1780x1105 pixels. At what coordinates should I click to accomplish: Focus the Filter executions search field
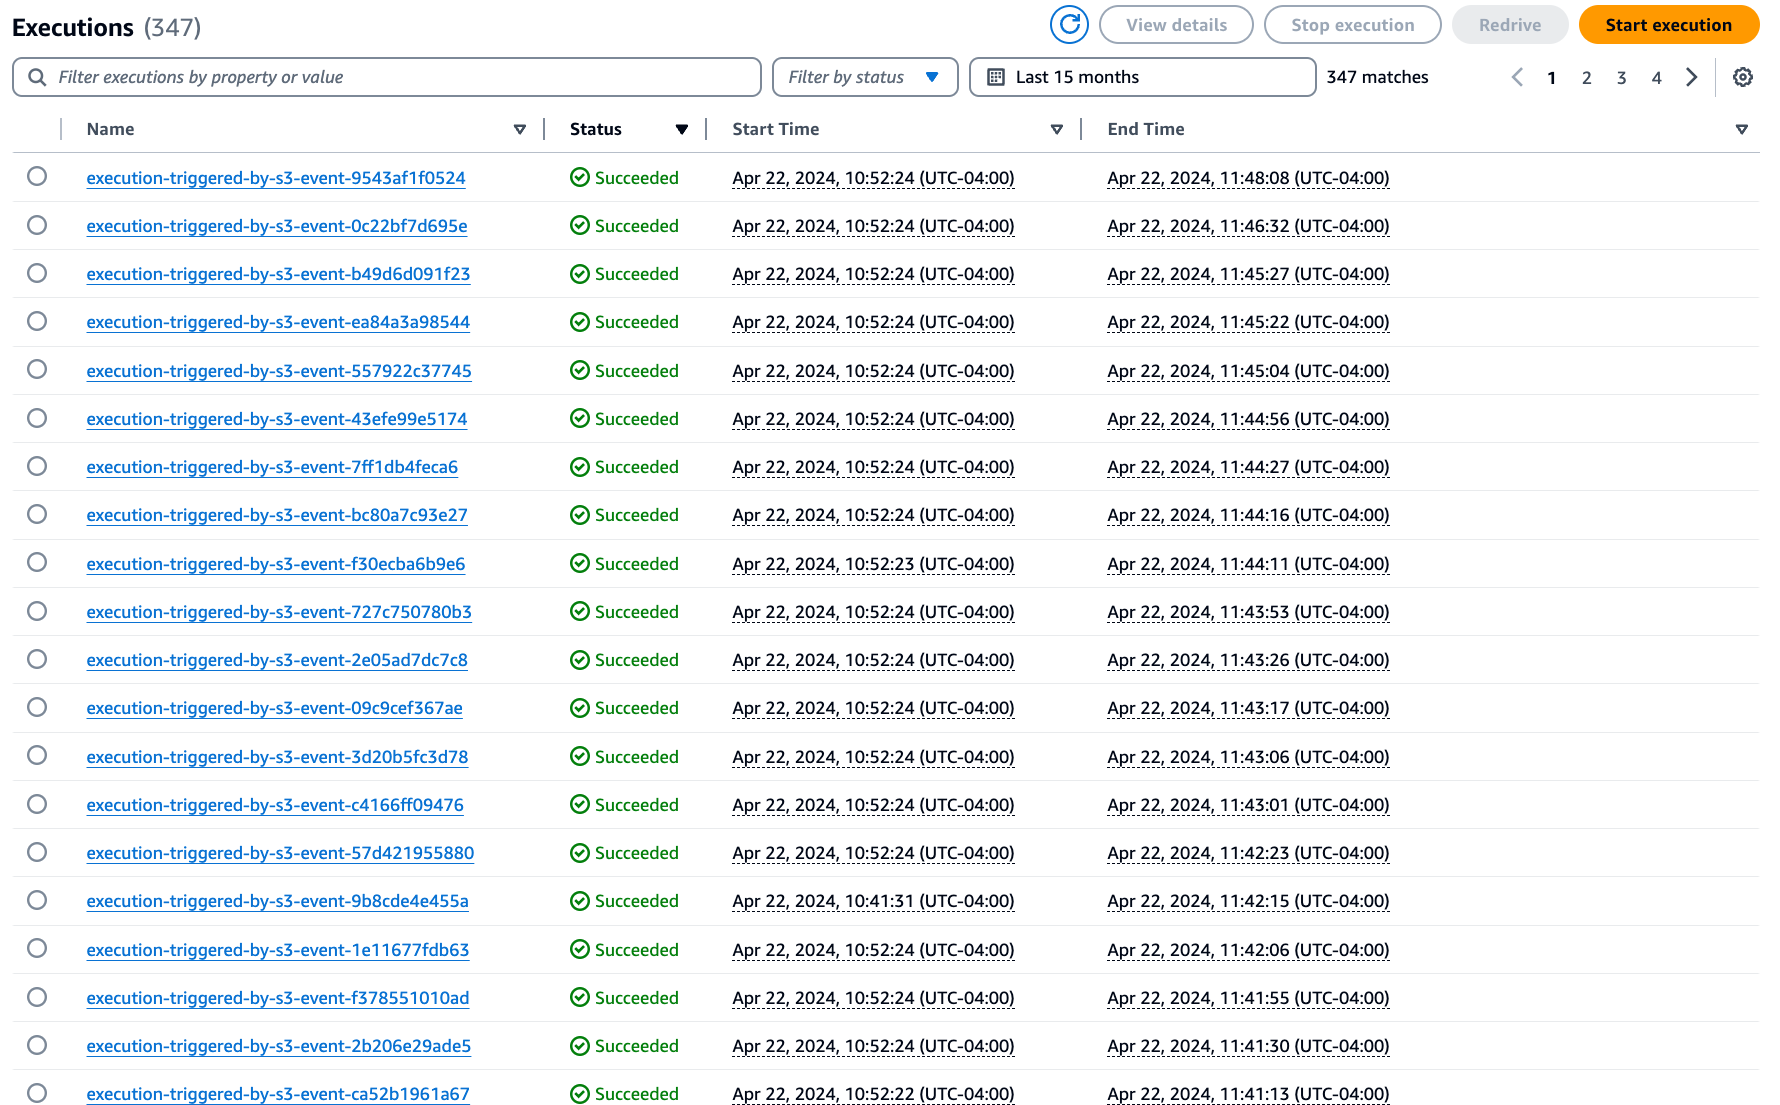(x=387, y=77)
